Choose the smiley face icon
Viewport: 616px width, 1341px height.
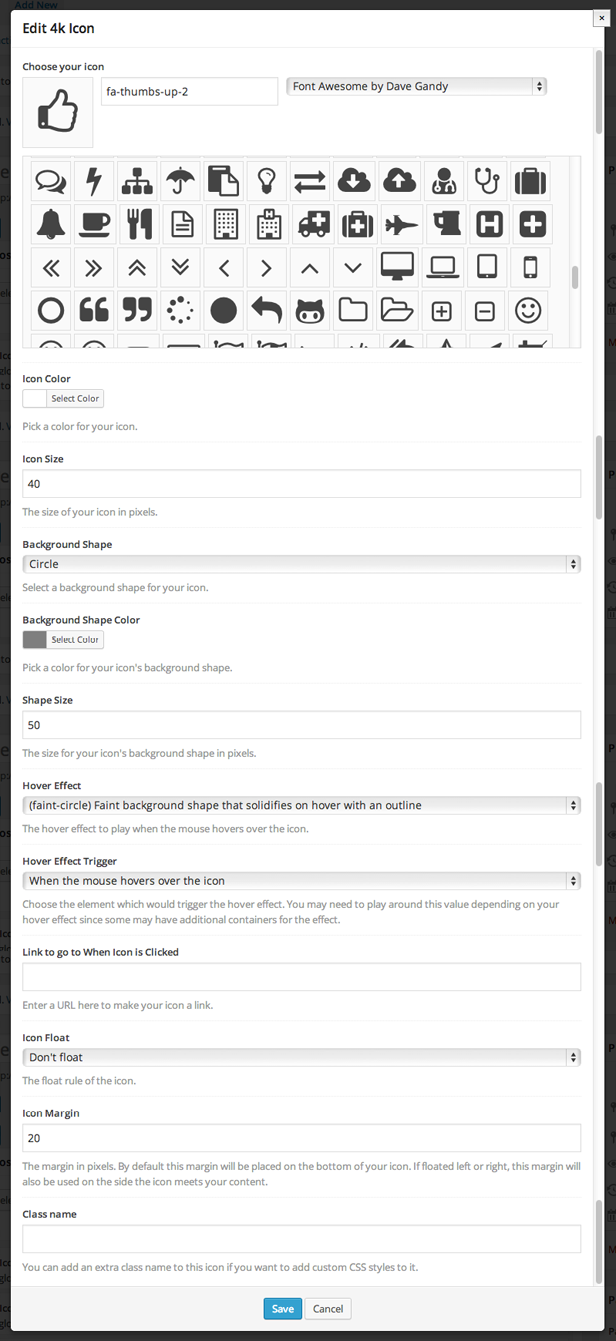pos(529,311)
